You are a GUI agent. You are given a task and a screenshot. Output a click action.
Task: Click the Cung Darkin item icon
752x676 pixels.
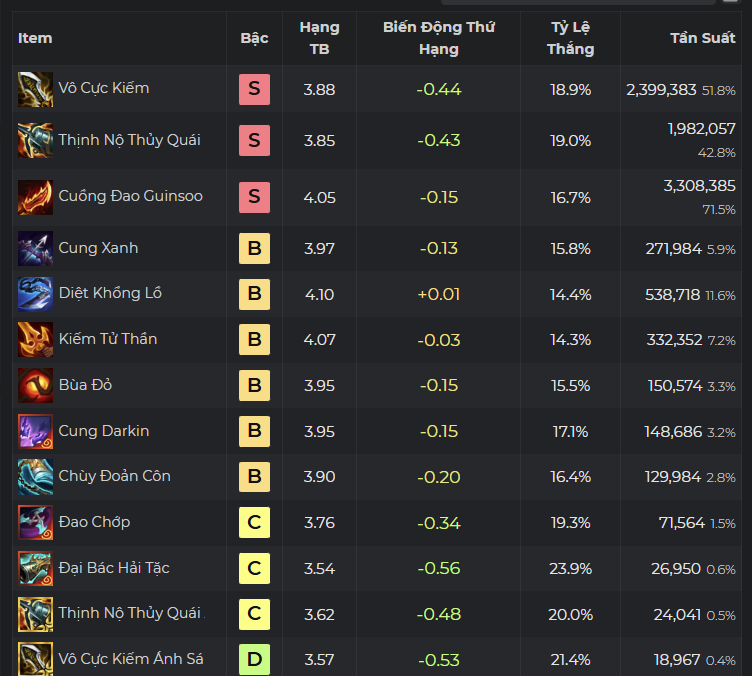(x=35, y=431)
